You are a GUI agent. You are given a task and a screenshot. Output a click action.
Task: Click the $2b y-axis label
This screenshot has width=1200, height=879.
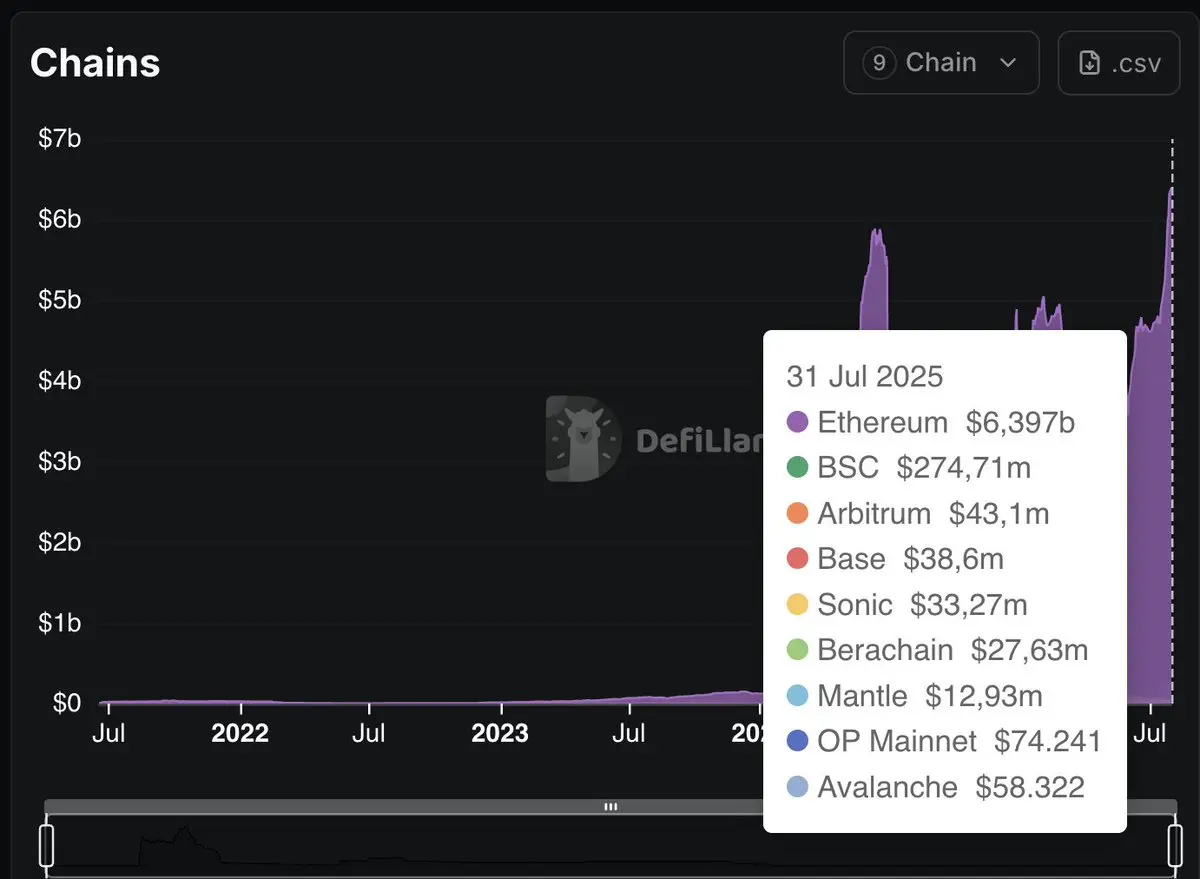tap(60, 543)
